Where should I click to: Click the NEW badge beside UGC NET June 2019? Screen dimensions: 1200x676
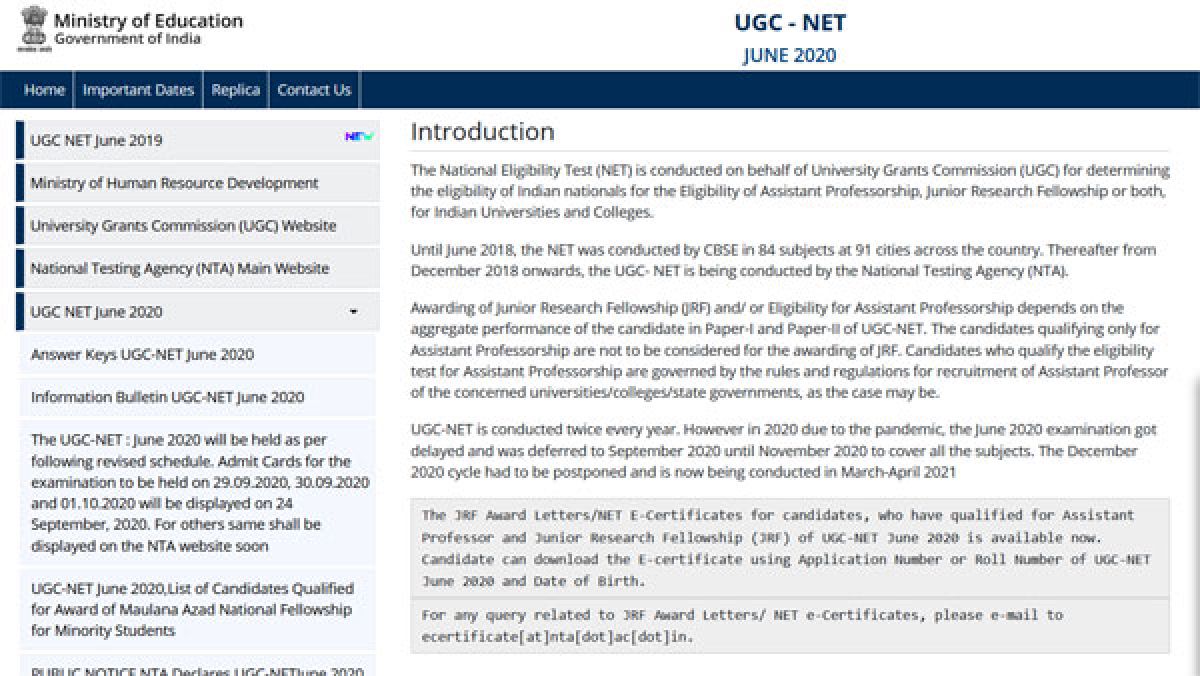pos(358,137)
